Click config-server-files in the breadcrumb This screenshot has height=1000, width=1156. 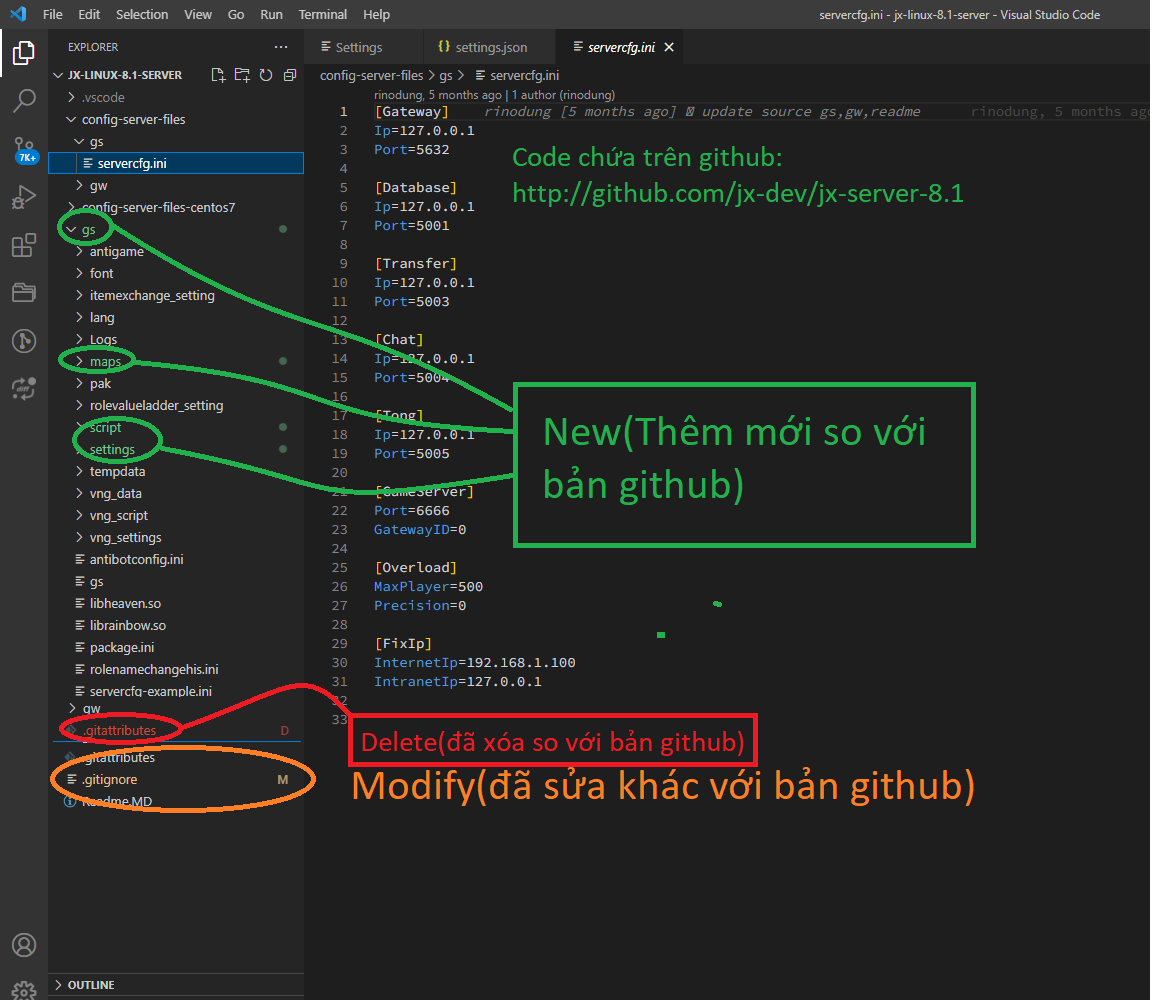tap(371, 75)
